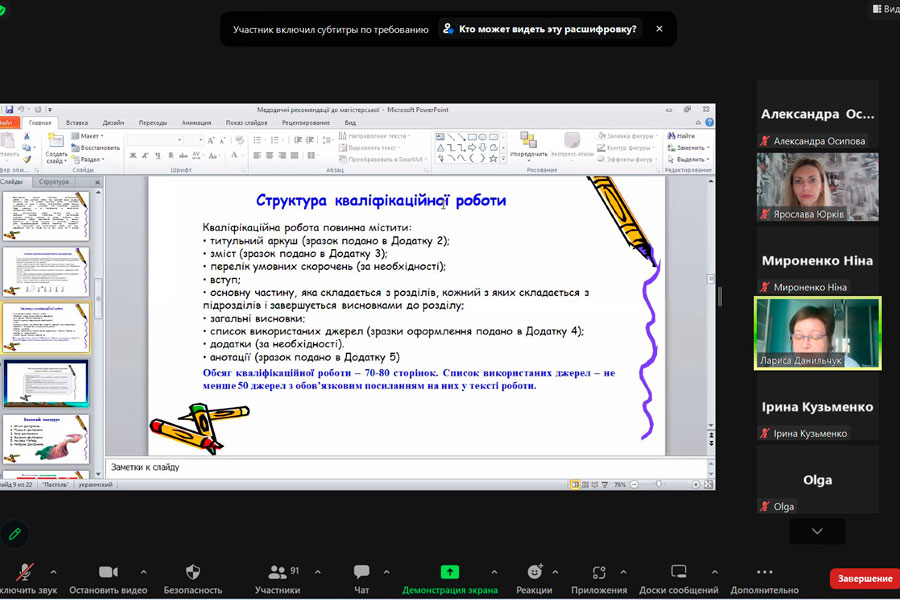Open Whiteboards from the Zoom toolbar
Screen dimensions: 900x600
pyautogui.click(x=679, y=572)
